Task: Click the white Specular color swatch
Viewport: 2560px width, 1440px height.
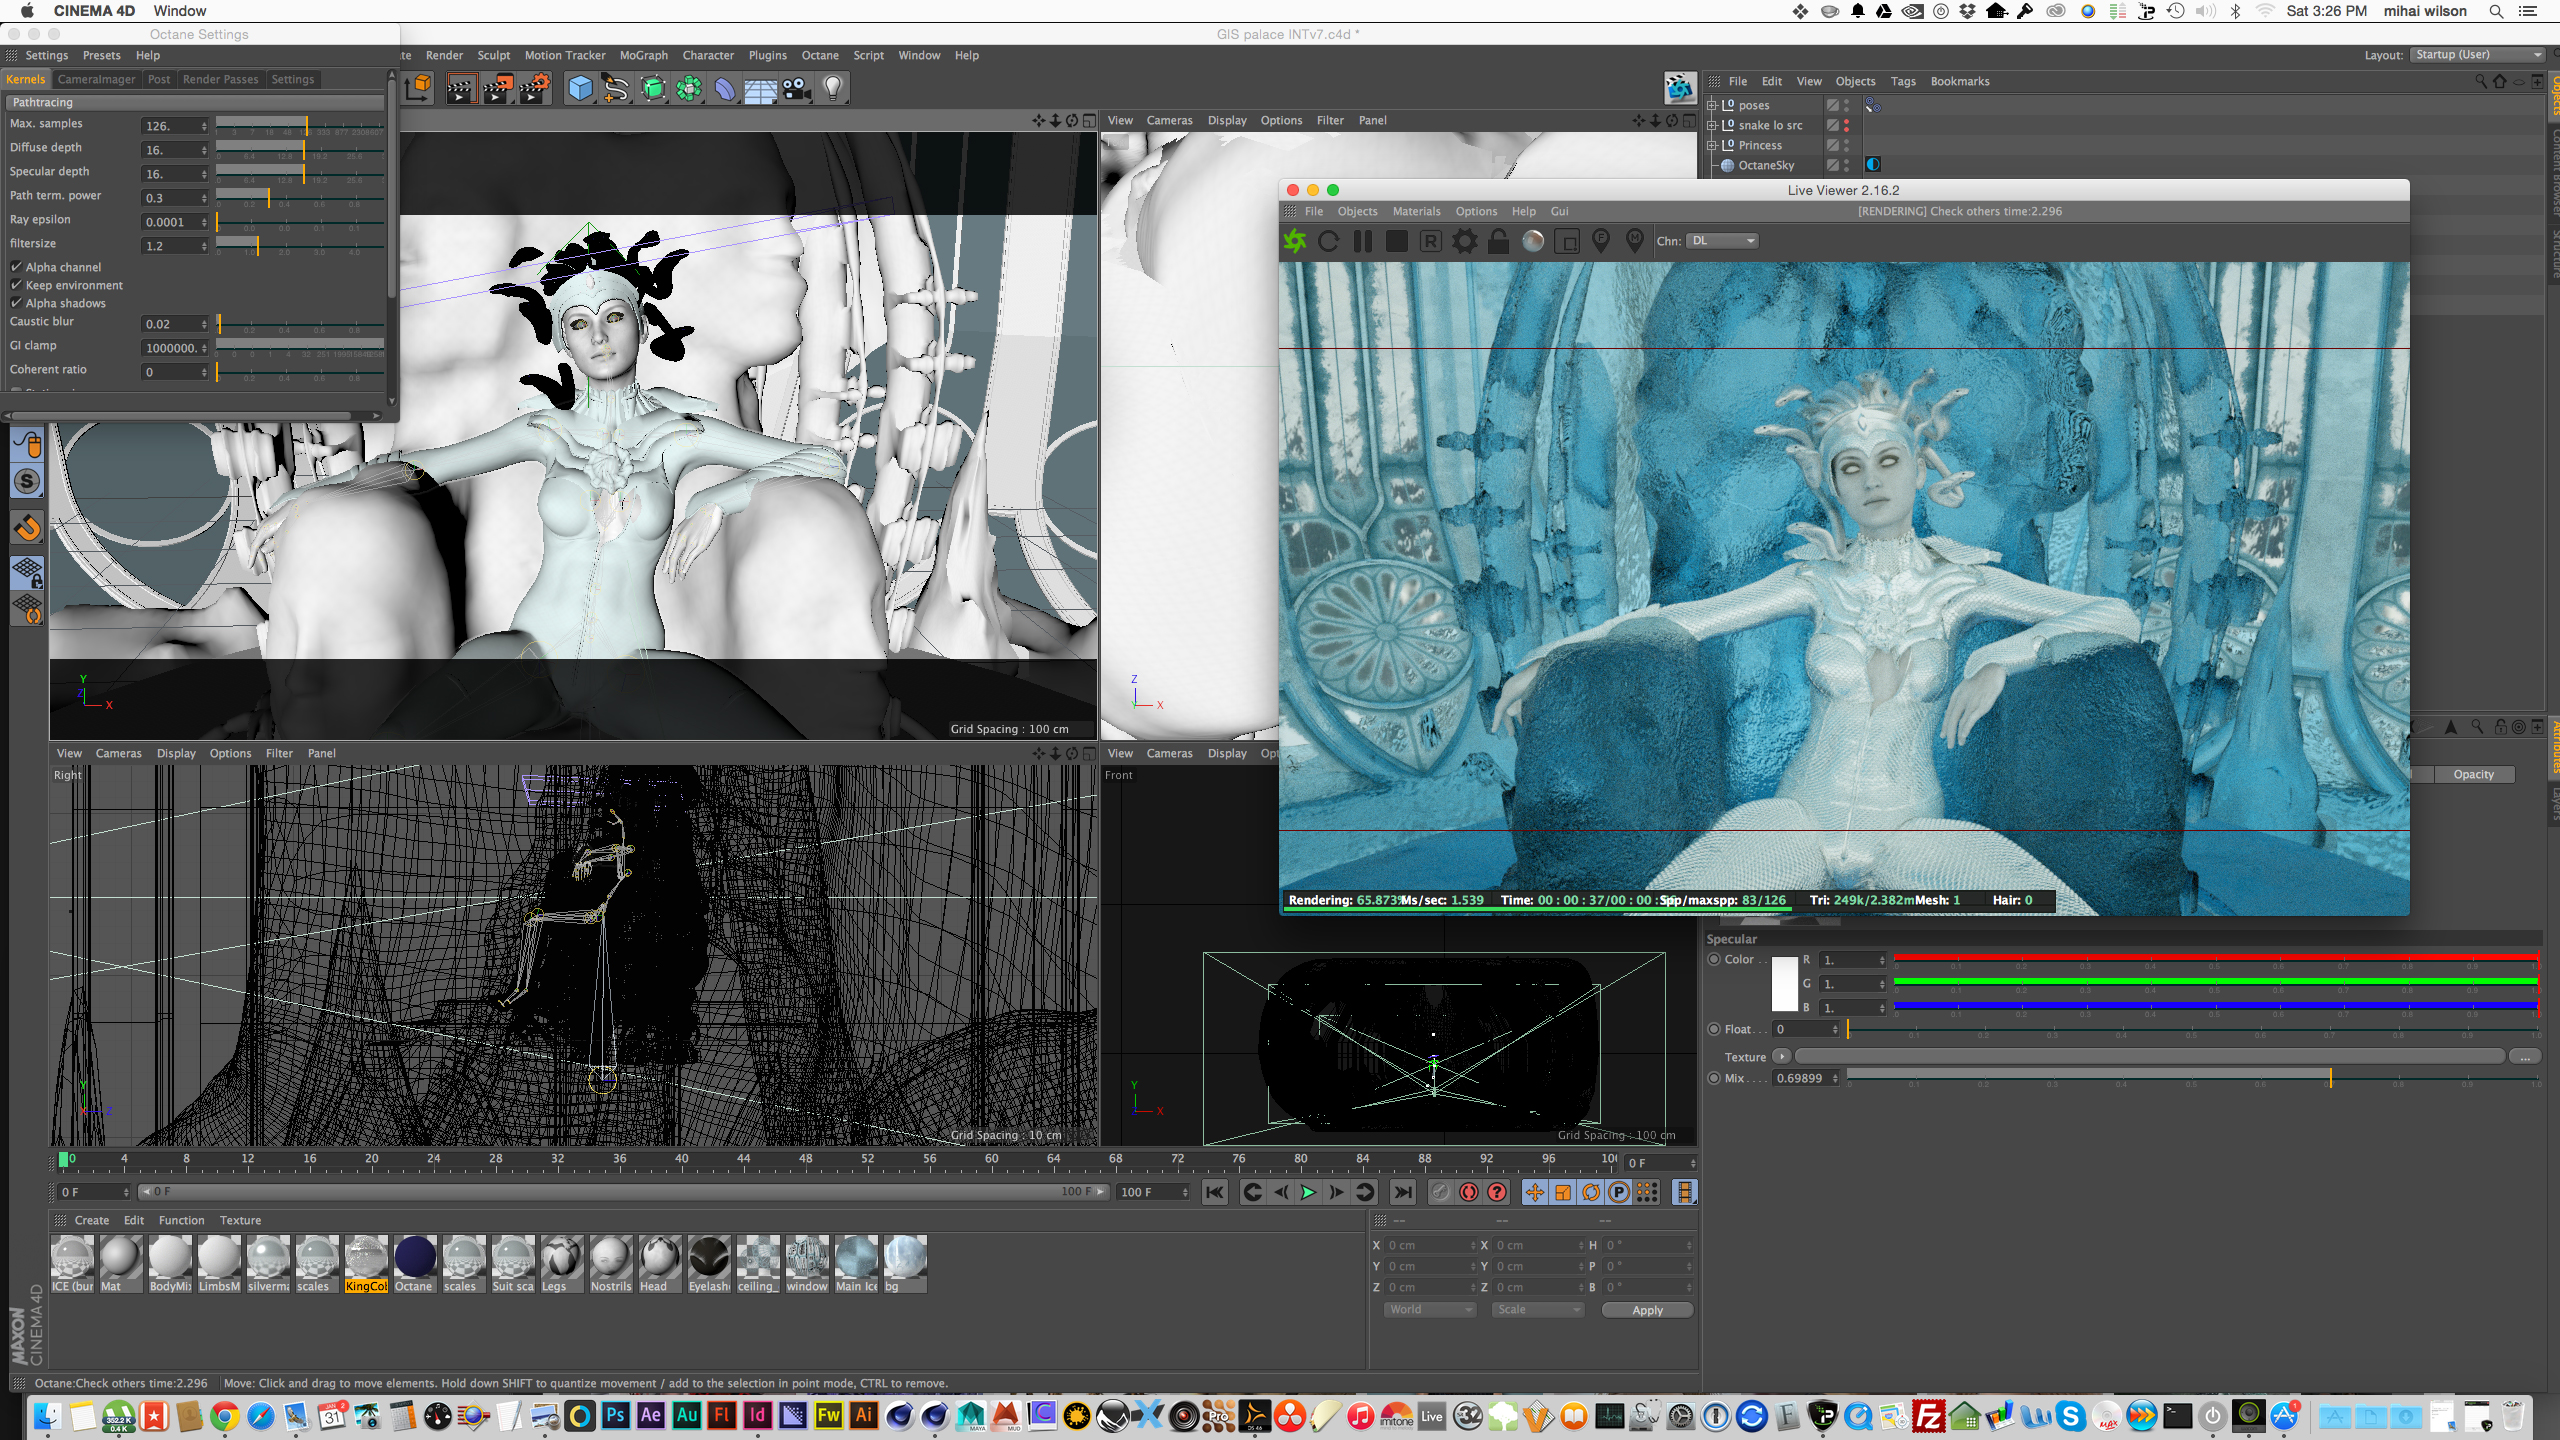Action: pos(1785,984)
